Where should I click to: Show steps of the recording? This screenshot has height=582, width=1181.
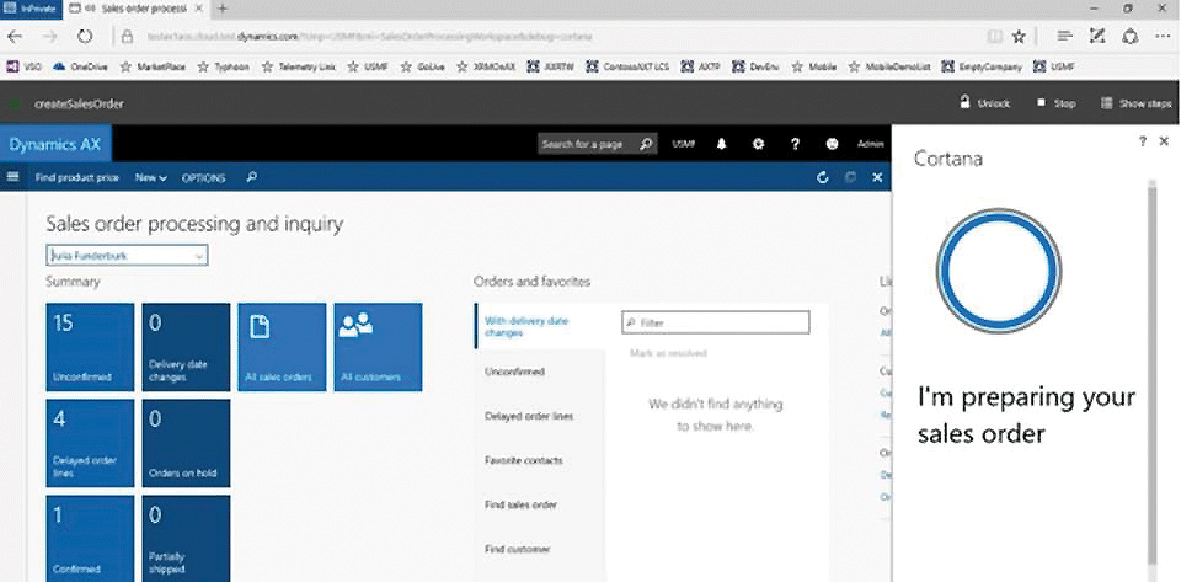[x=1136, y=103]
